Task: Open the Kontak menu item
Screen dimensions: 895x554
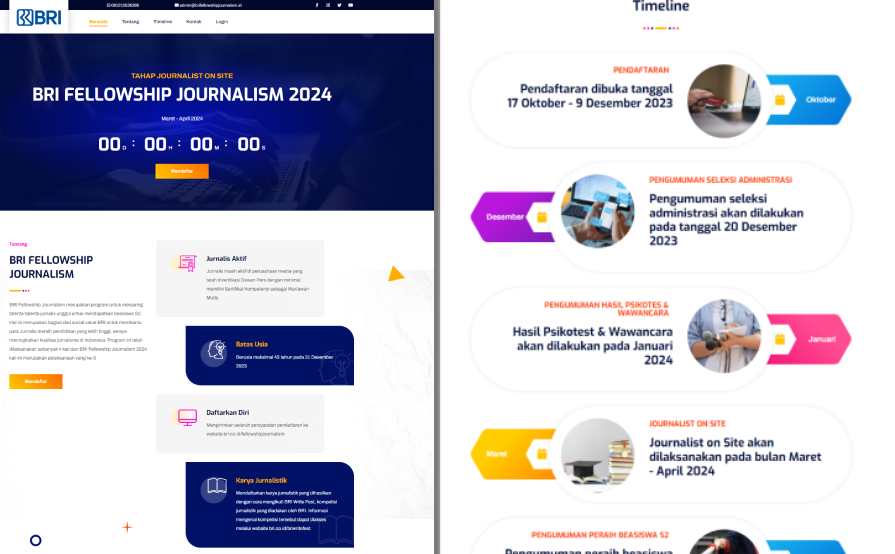Action: [x=193, y=21]
